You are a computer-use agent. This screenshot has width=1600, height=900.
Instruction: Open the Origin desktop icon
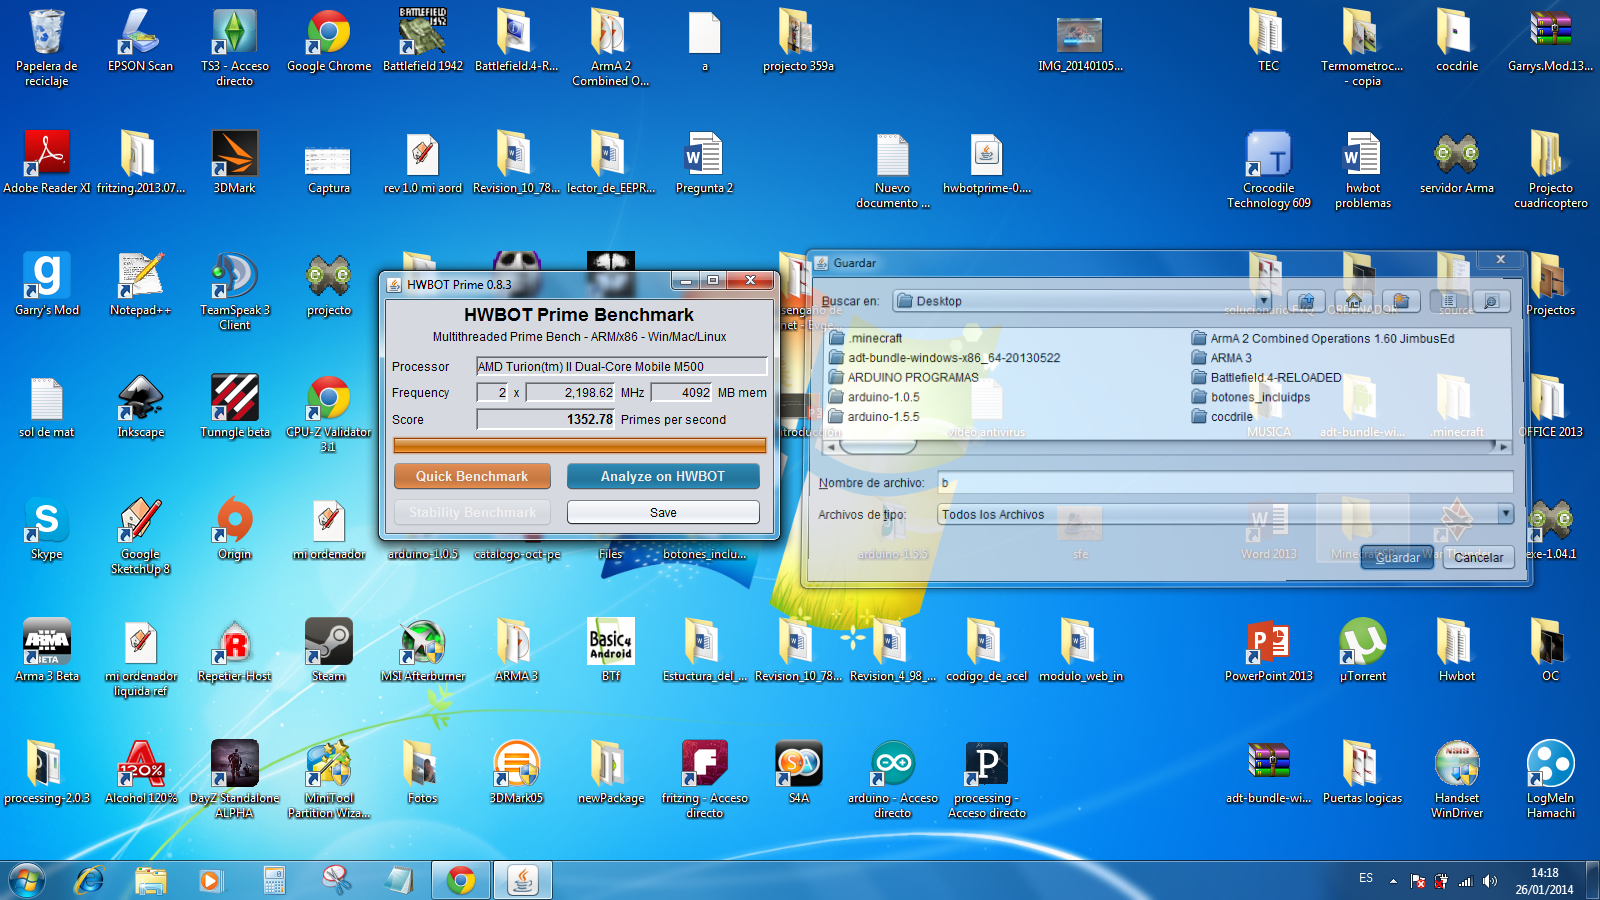(x=235, y=529)
